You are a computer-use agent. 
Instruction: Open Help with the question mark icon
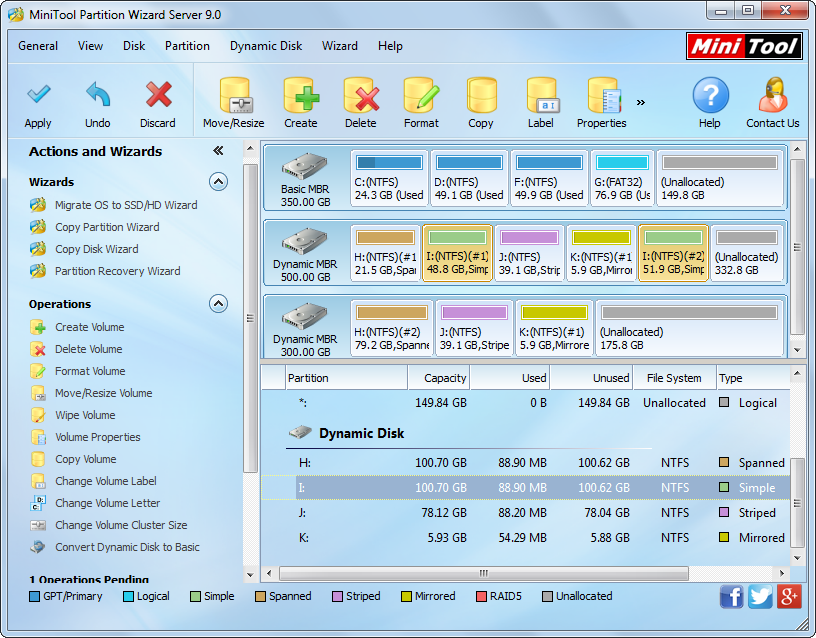pyautogui.click(x=710, y=95)
